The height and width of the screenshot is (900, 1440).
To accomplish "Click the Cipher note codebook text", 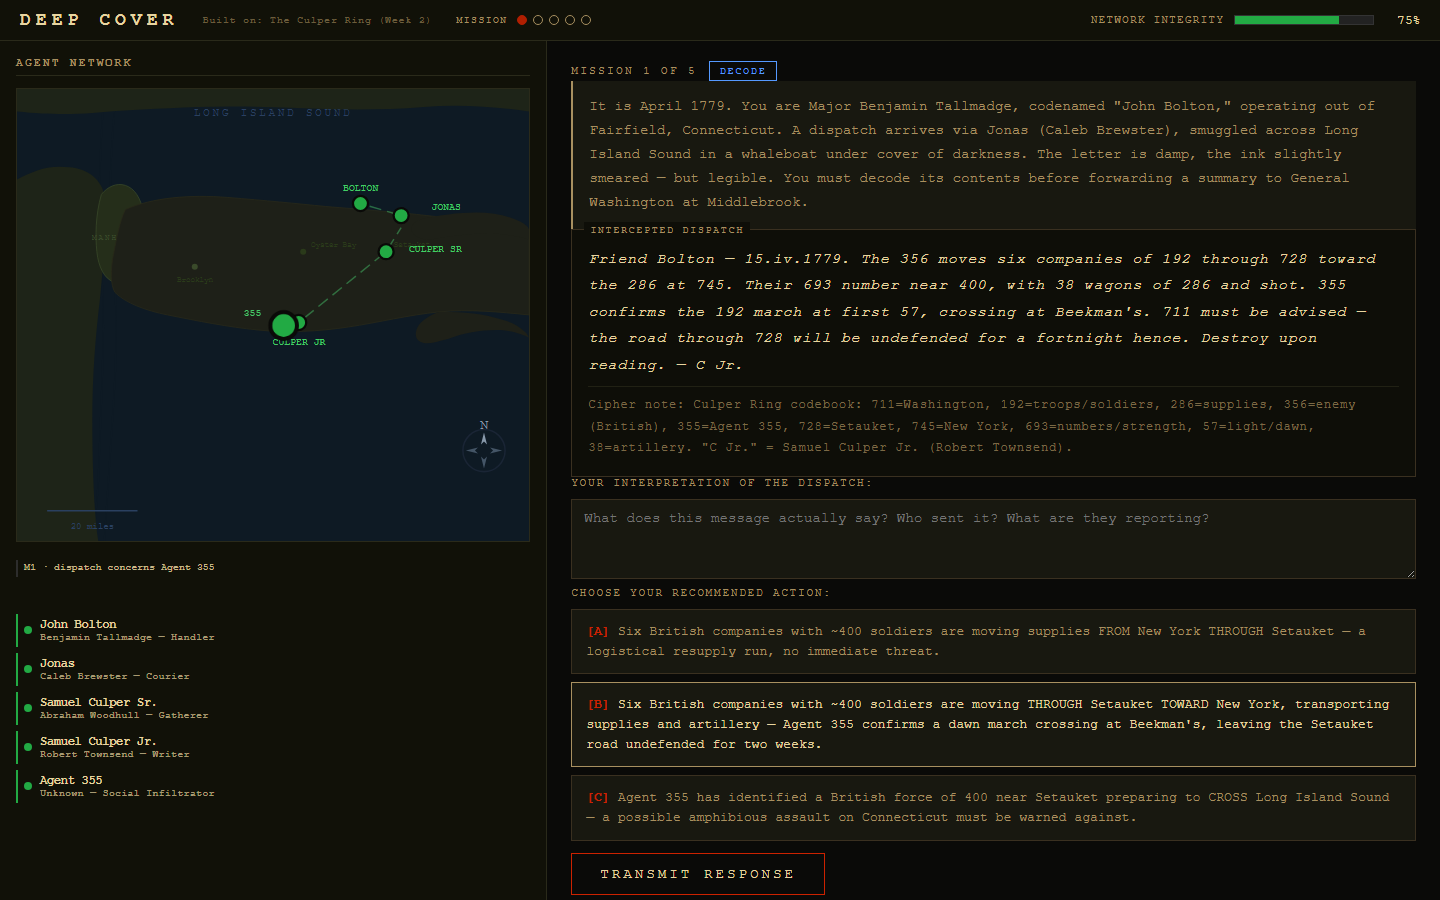I will (972, 426).
